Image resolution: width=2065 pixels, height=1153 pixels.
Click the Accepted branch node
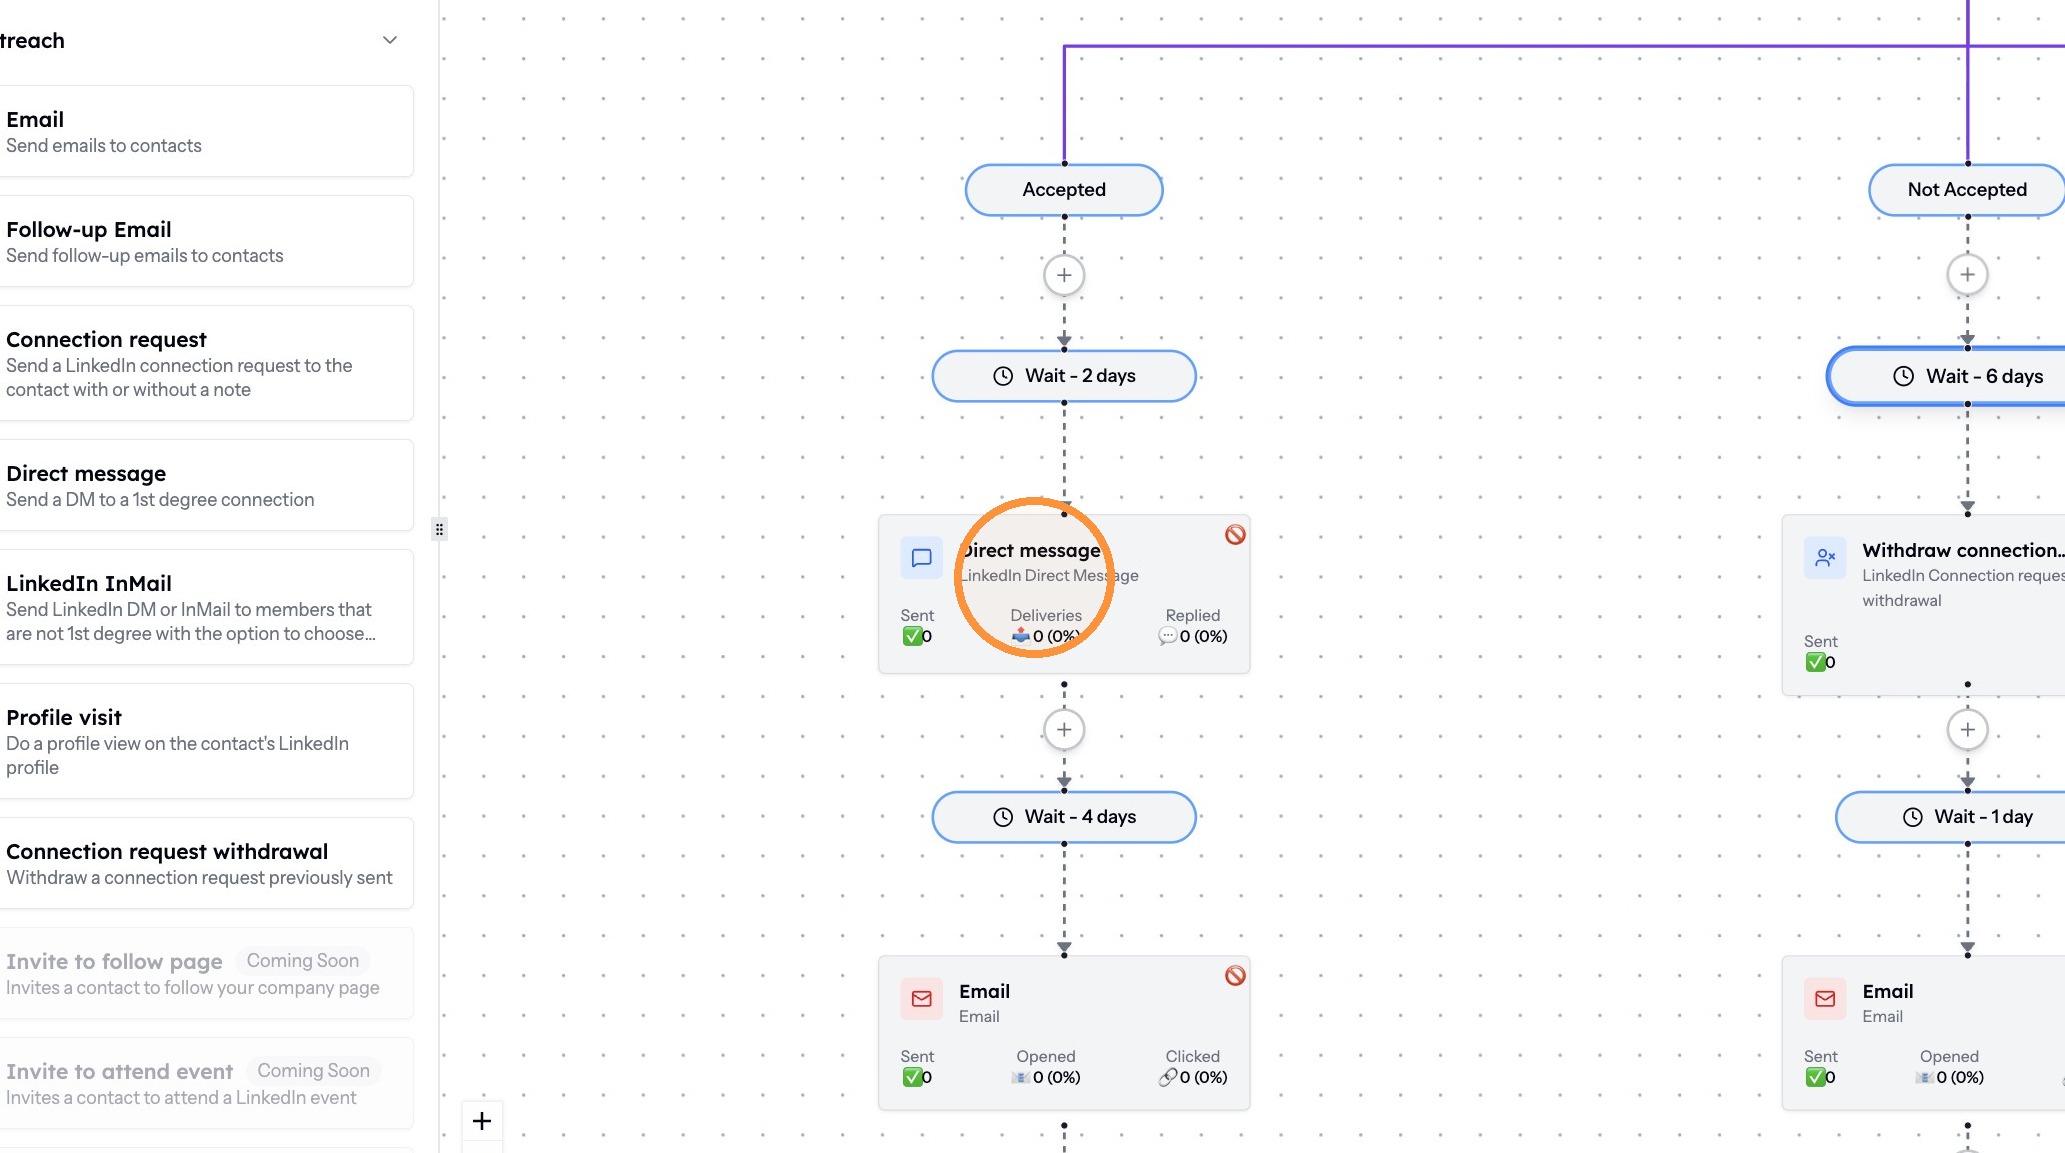[x=1064, y=190]
